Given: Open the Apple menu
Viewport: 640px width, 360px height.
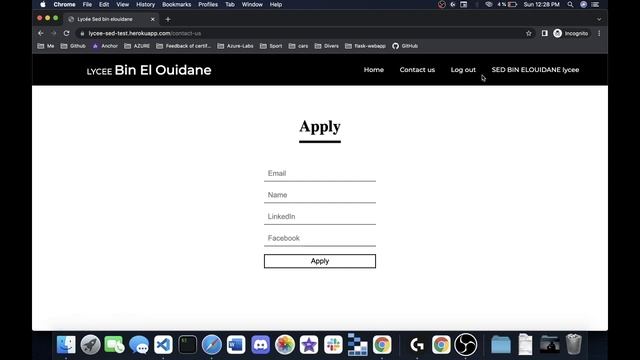Looking at the screenshot, I should (43, 4).
